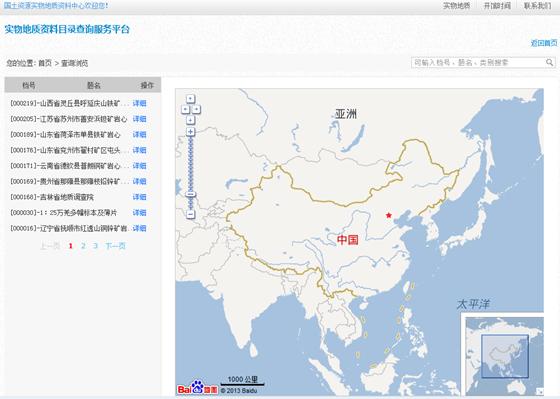This screenshot has width=560, height=399.
Task: Open the 联系我们 top menu item
Action: 538,6
